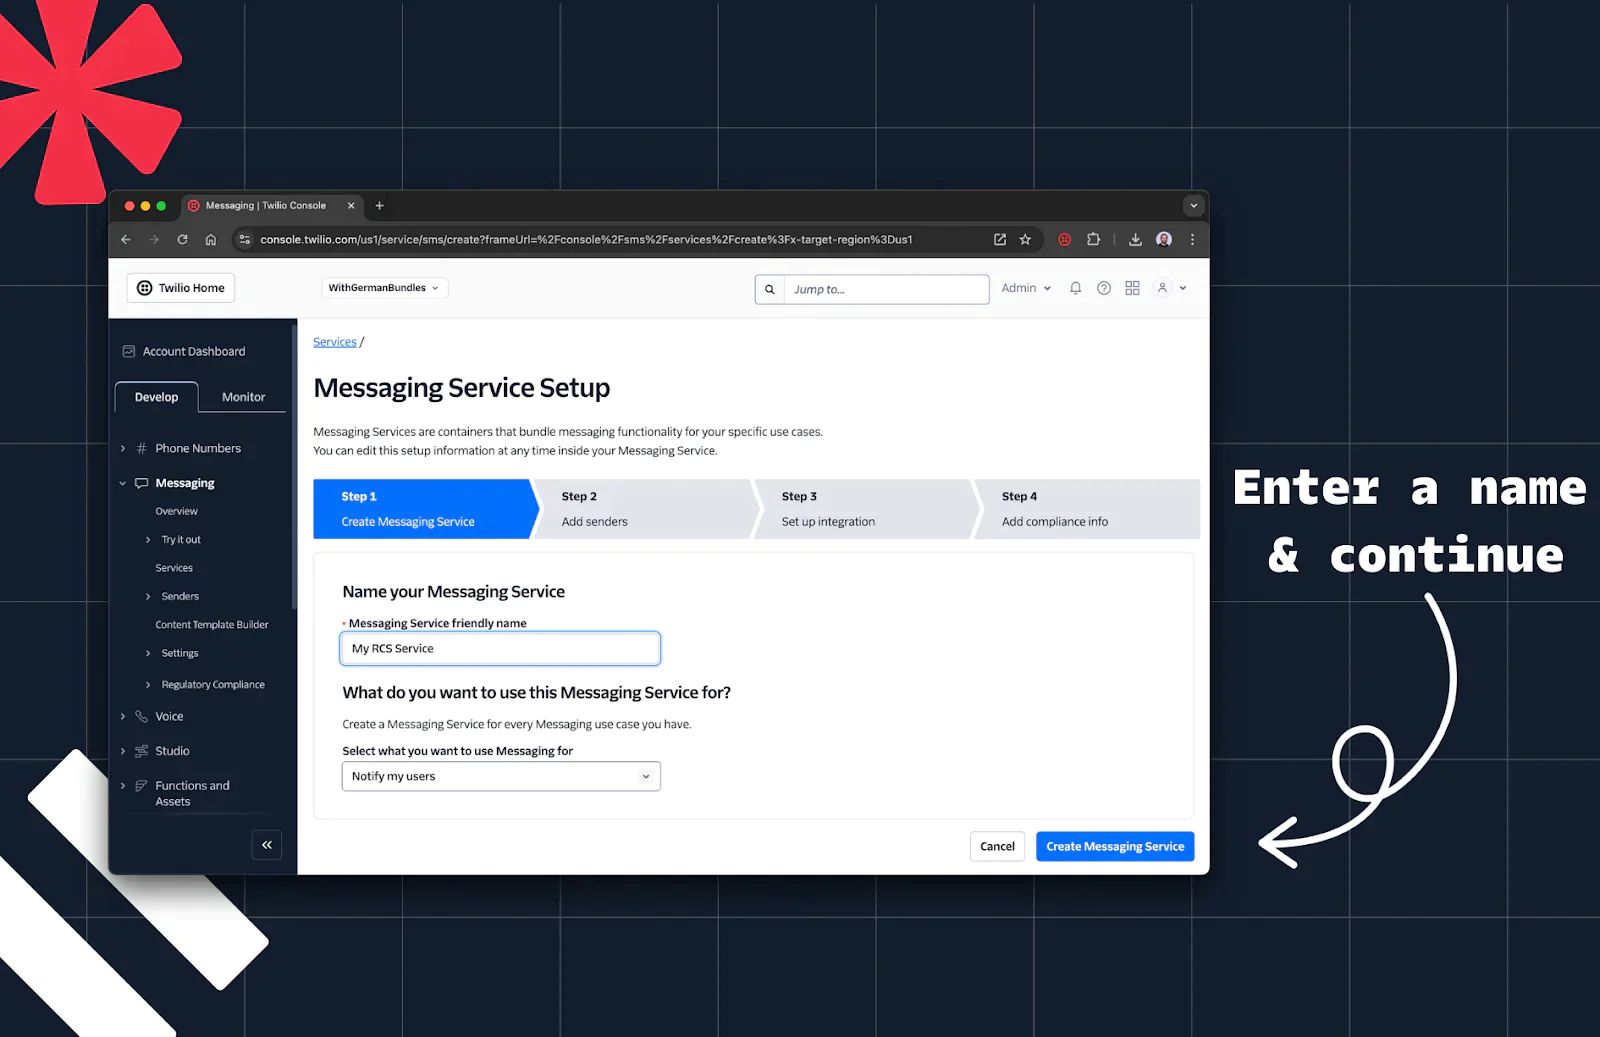Open the browser extensions puzzle icon
The width and height of the screenshot is (1600, 1037).
pyautogui.click(x=1093, y=240)
